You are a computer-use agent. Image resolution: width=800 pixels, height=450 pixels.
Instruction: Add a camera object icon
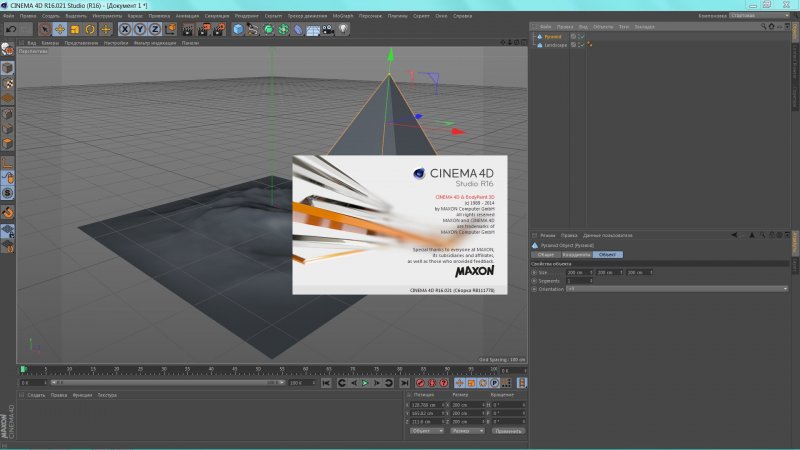coord(328,30)
